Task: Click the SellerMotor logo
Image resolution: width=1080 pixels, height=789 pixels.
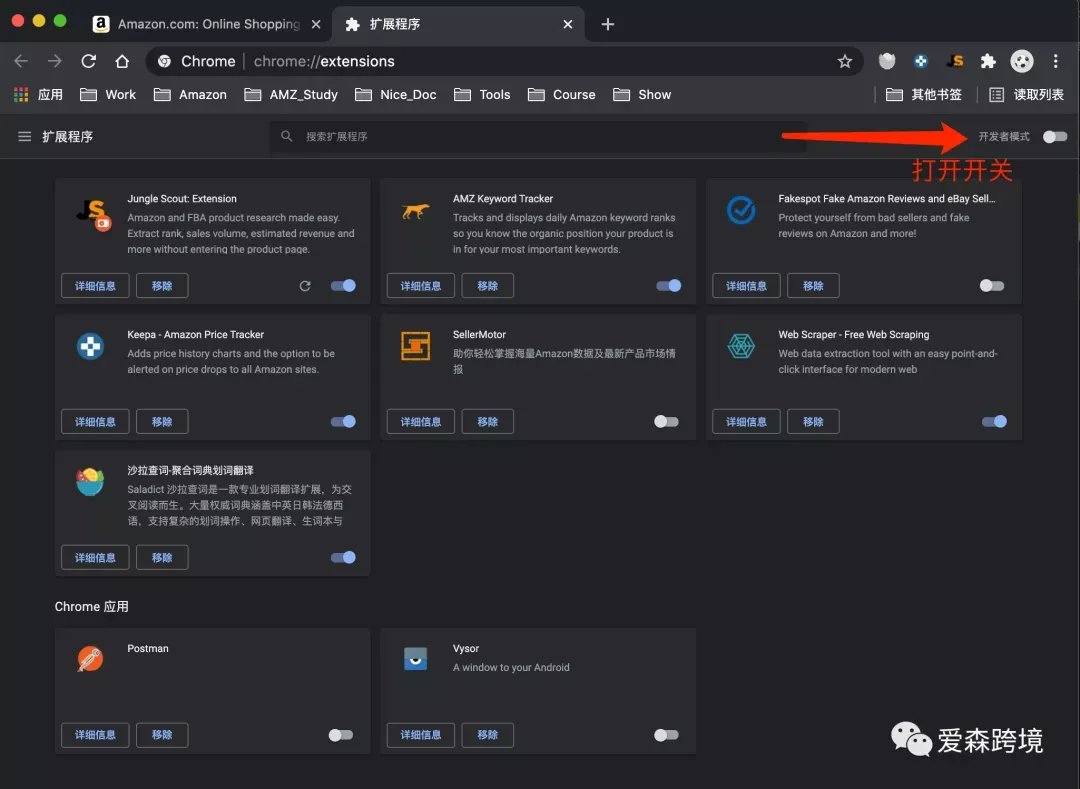Action: coord(415,346)
